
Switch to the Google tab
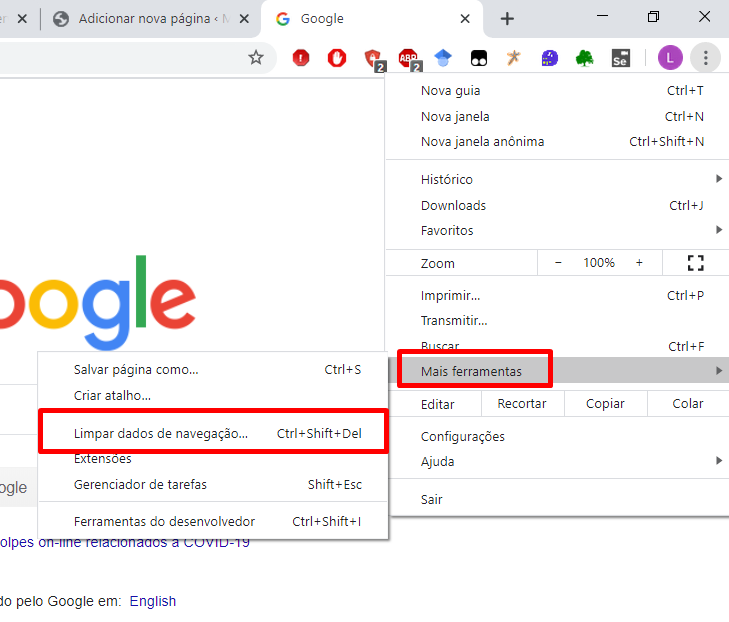372,19
